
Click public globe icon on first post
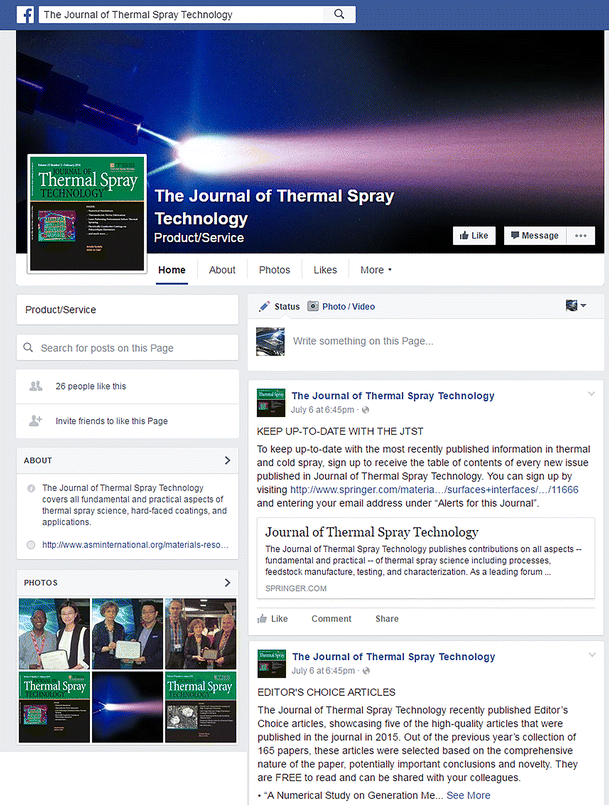pyautogui.click(x=366, y=410)
